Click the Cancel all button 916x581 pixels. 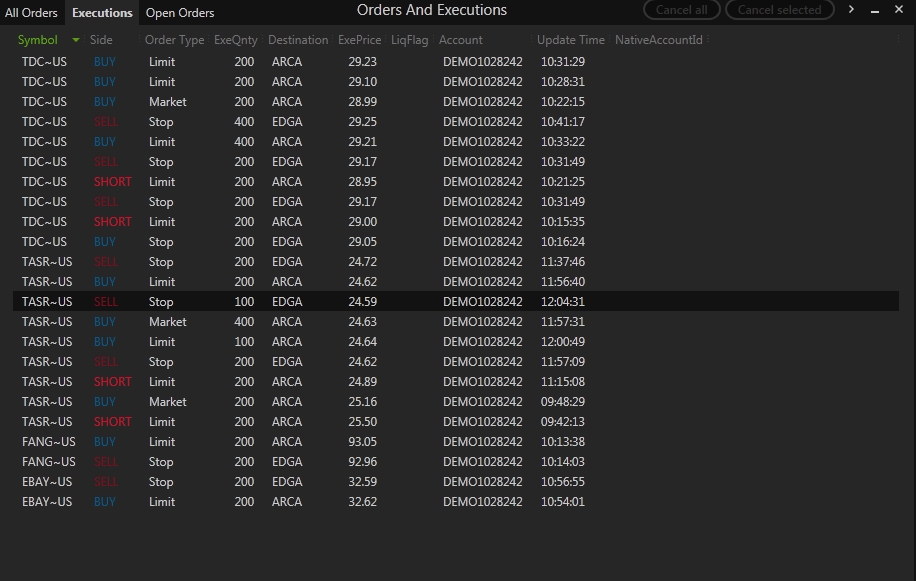681,9
